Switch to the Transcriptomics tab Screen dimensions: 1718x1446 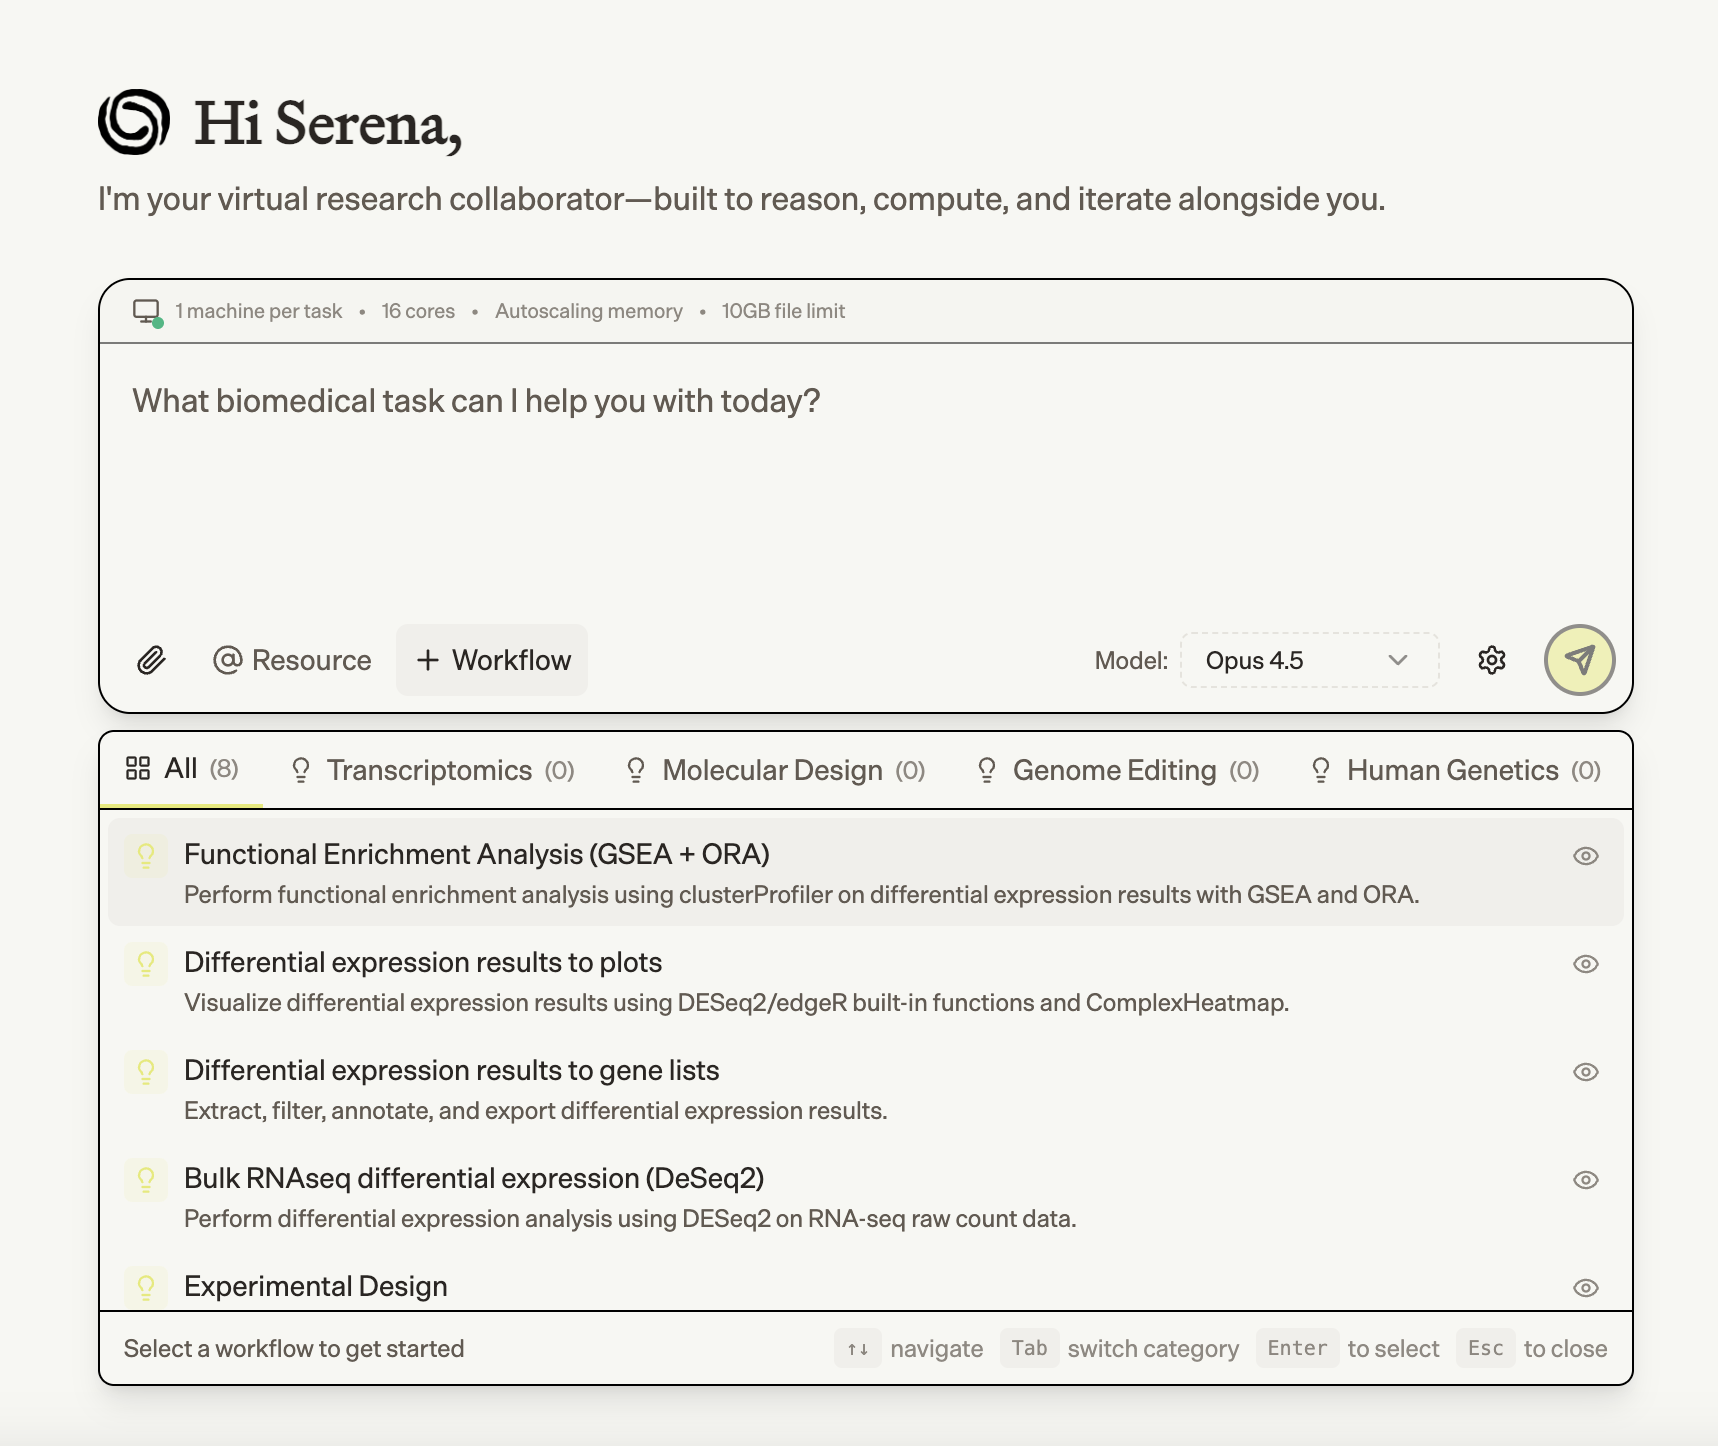[x=432, y=770]
